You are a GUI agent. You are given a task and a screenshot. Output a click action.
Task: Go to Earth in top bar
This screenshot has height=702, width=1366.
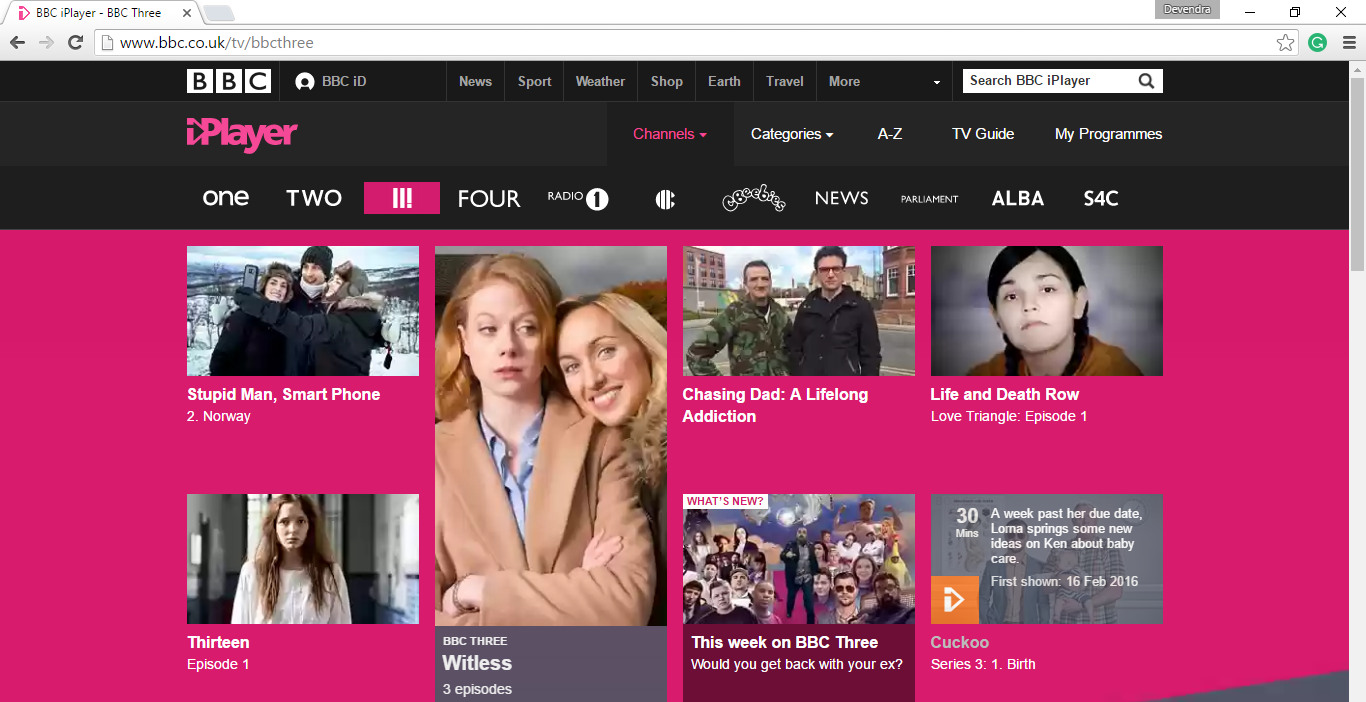(x=724, y=82)
